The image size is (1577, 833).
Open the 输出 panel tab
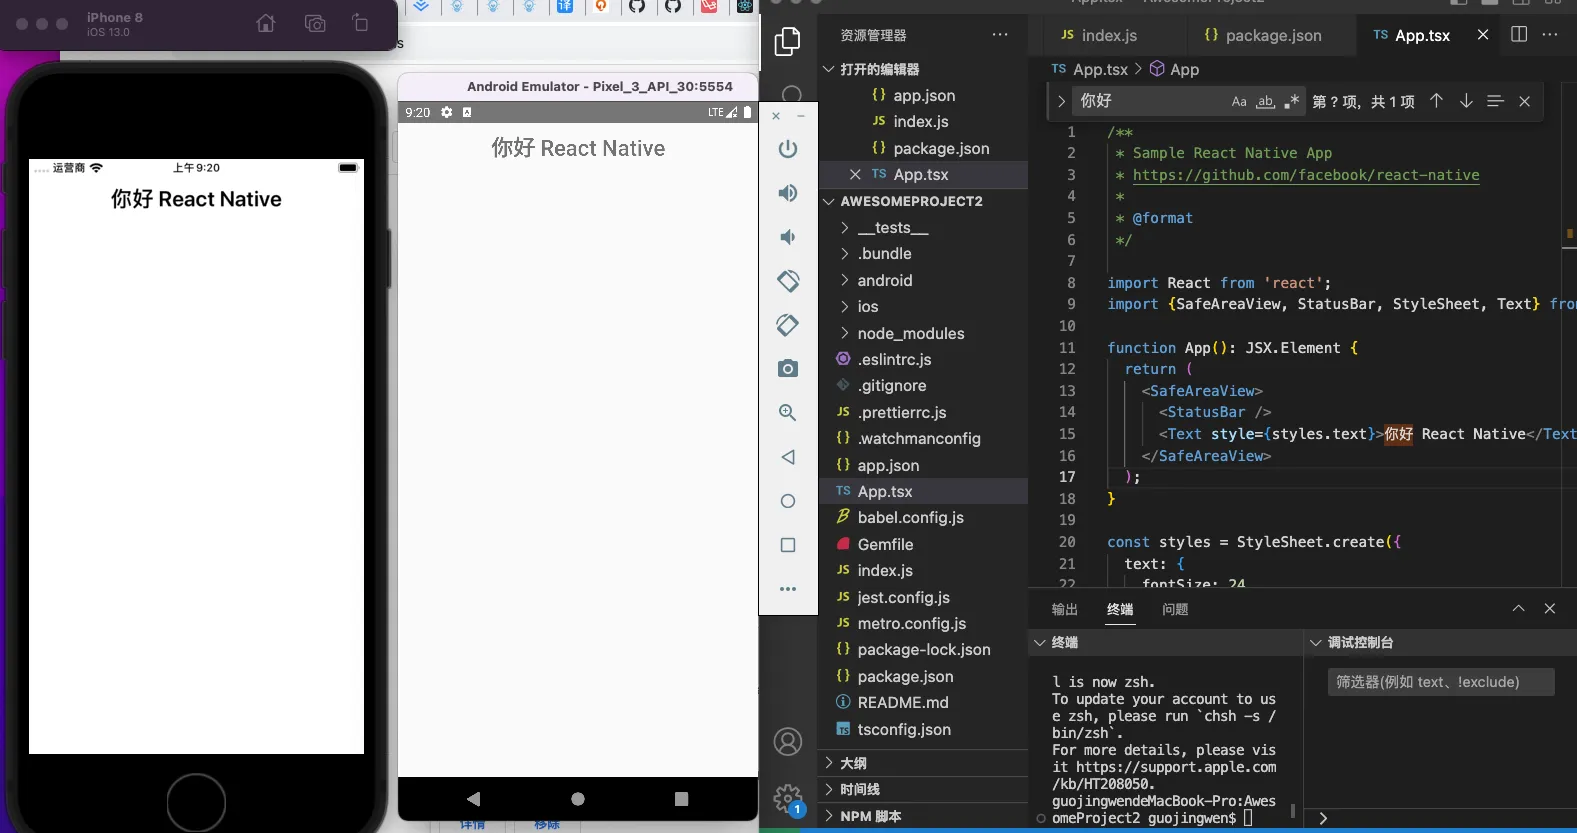(x=1065, y=610)
